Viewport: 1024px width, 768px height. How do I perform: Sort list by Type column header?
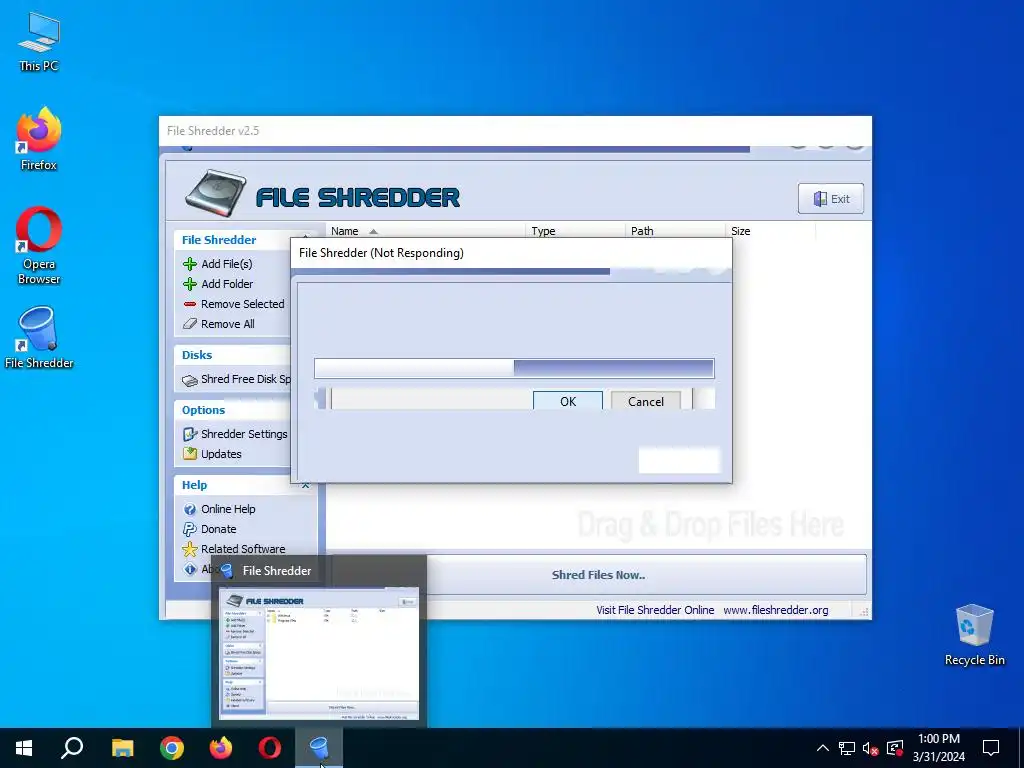[575, 231]
